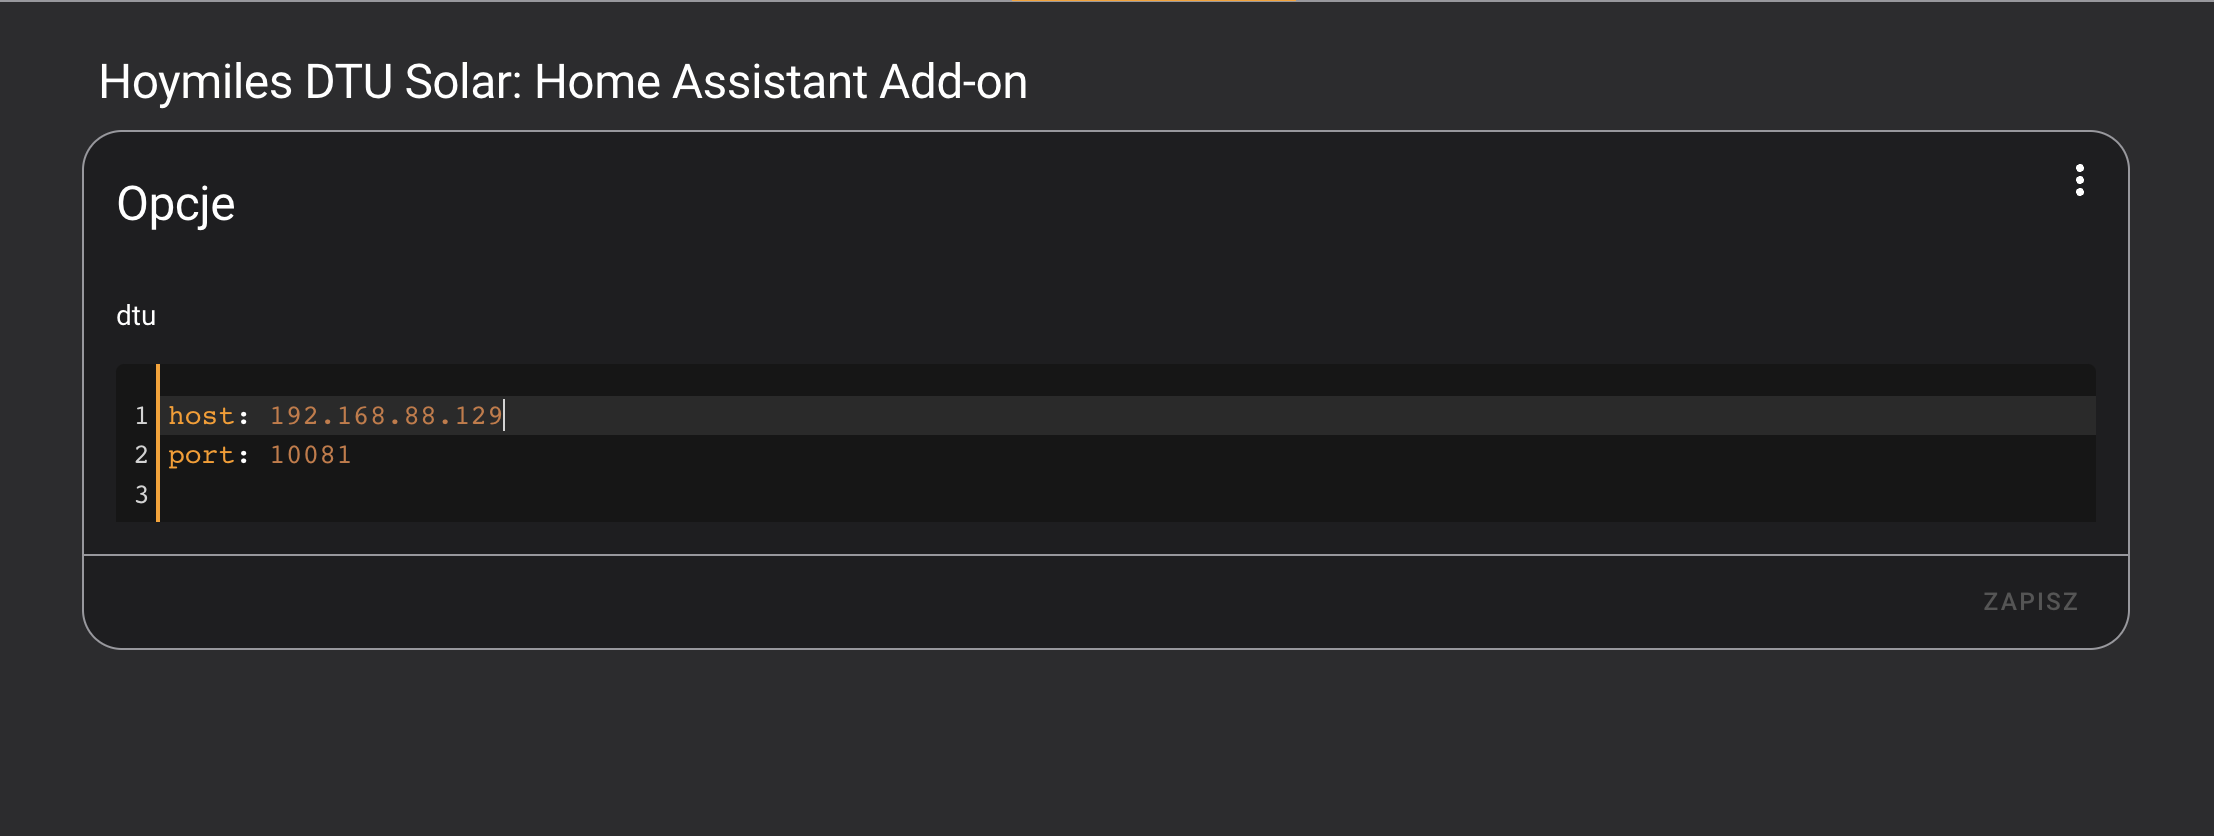This screenshot has height=836, width=2214.
Task: Click the ZAPISZ save button
Action: click(2030, 601)
